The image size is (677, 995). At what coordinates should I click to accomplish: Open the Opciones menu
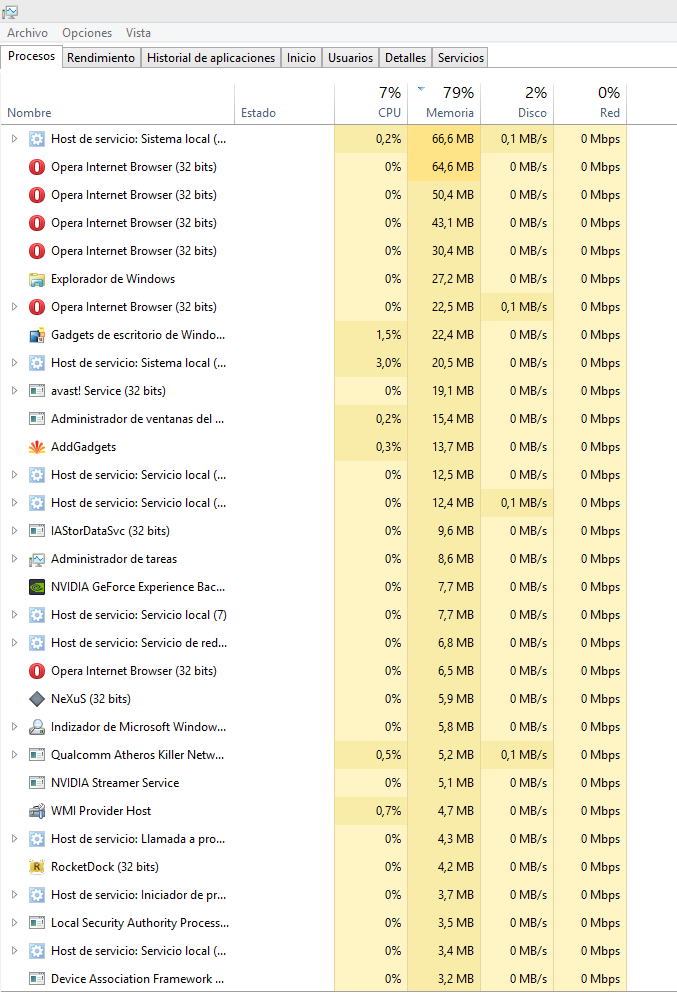(x=87, y=33)
